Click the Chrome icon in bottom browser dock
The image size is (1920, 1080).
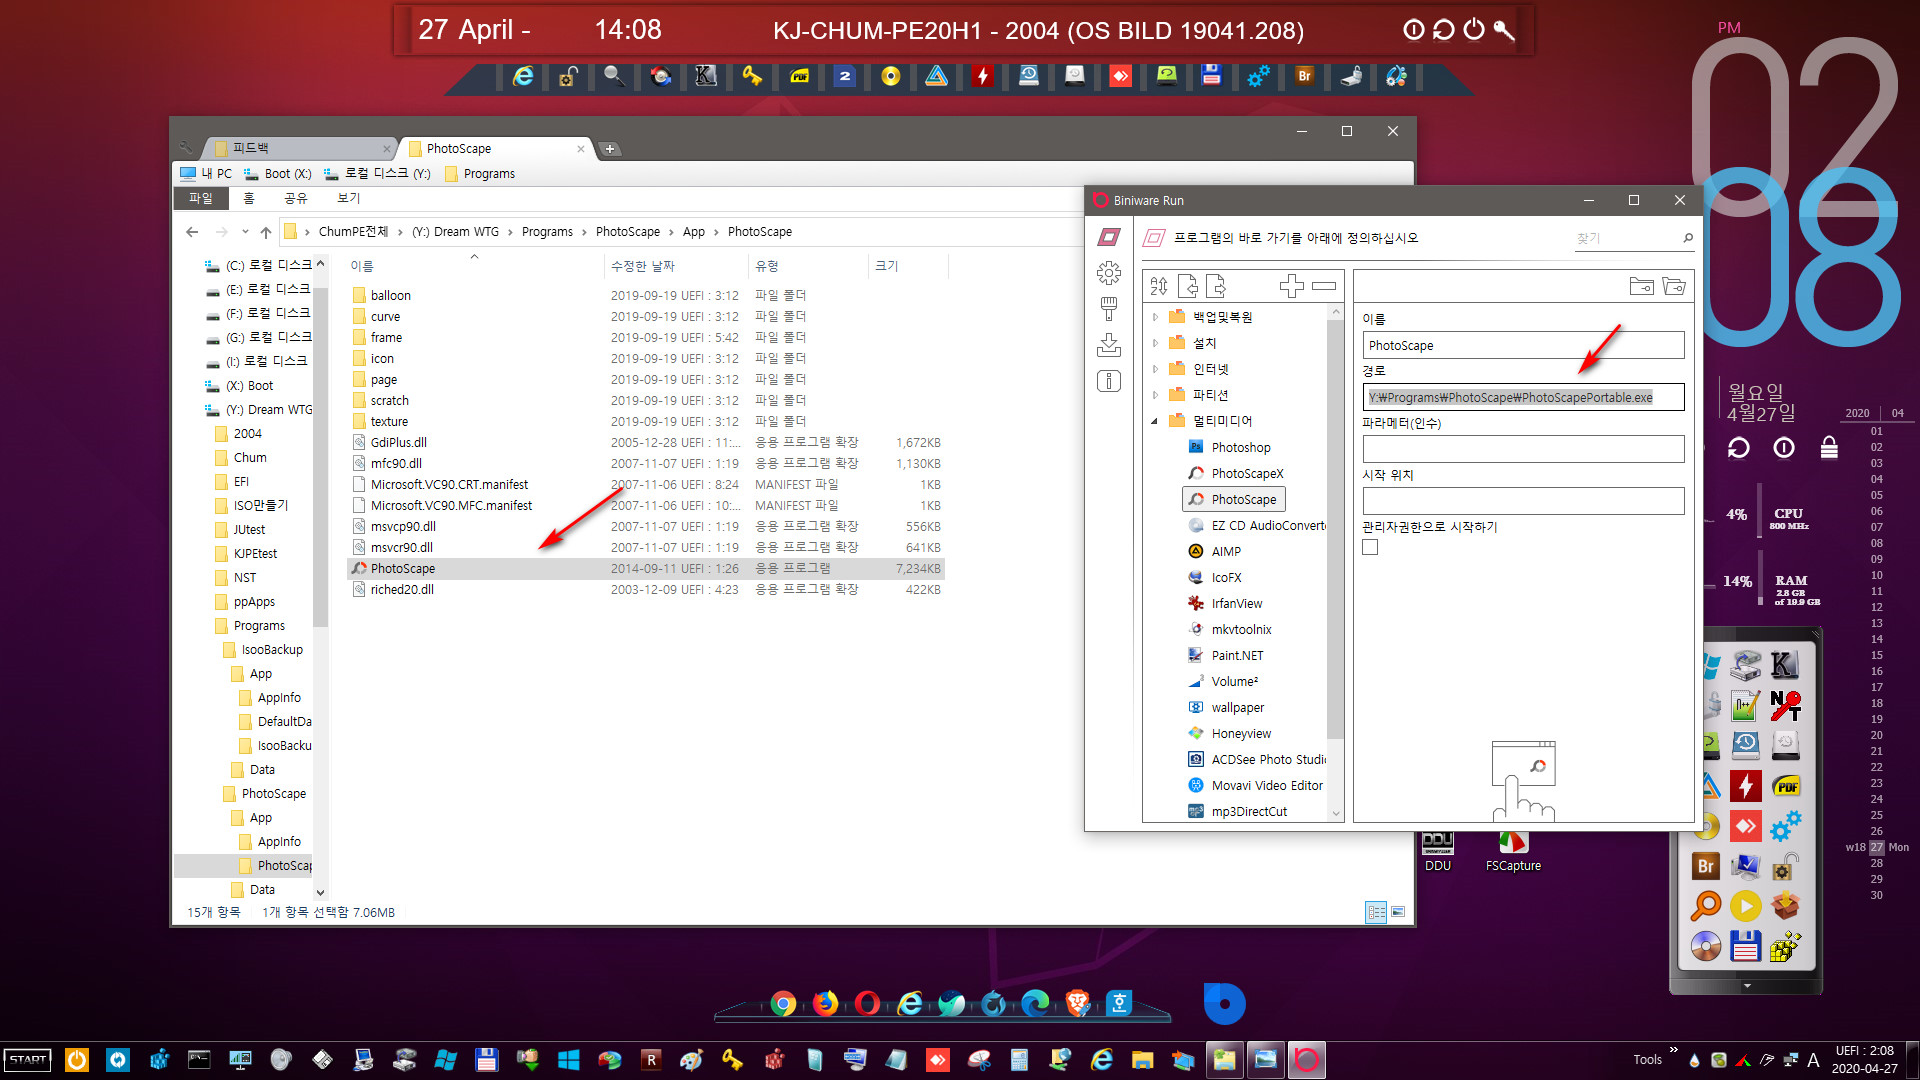(783, 1003)
